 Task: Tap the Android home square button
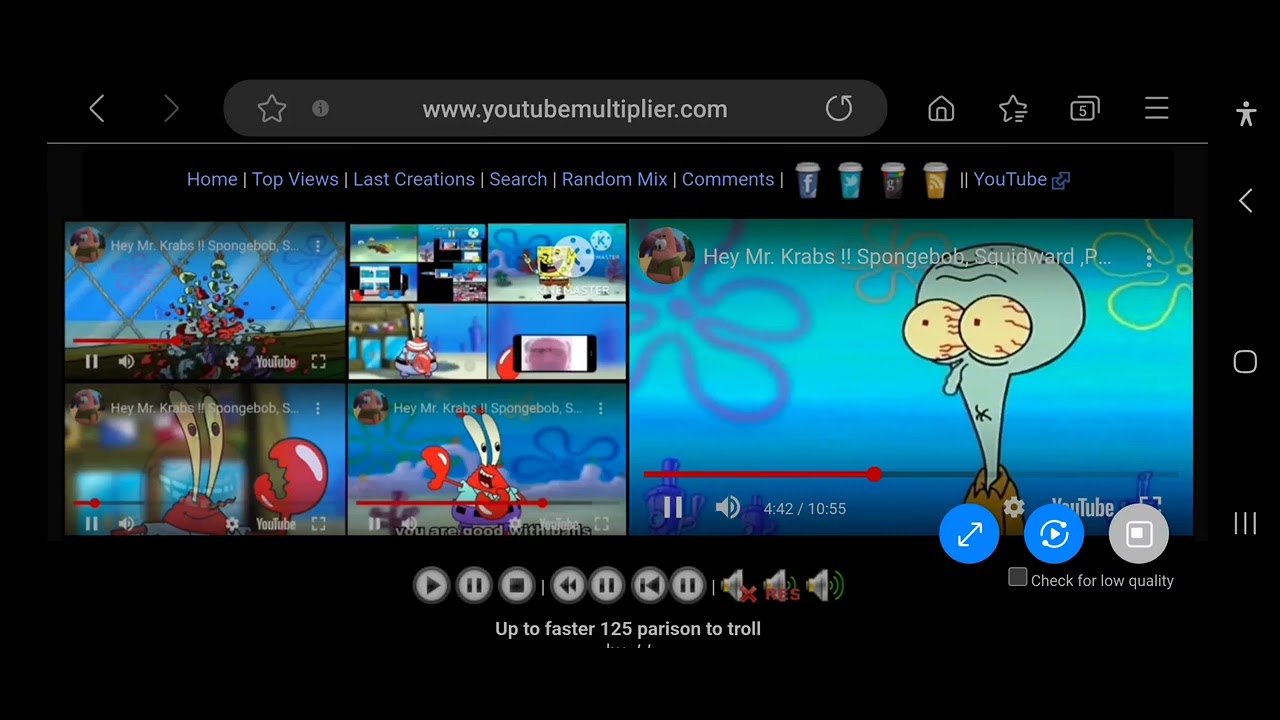pos(1245,361)
